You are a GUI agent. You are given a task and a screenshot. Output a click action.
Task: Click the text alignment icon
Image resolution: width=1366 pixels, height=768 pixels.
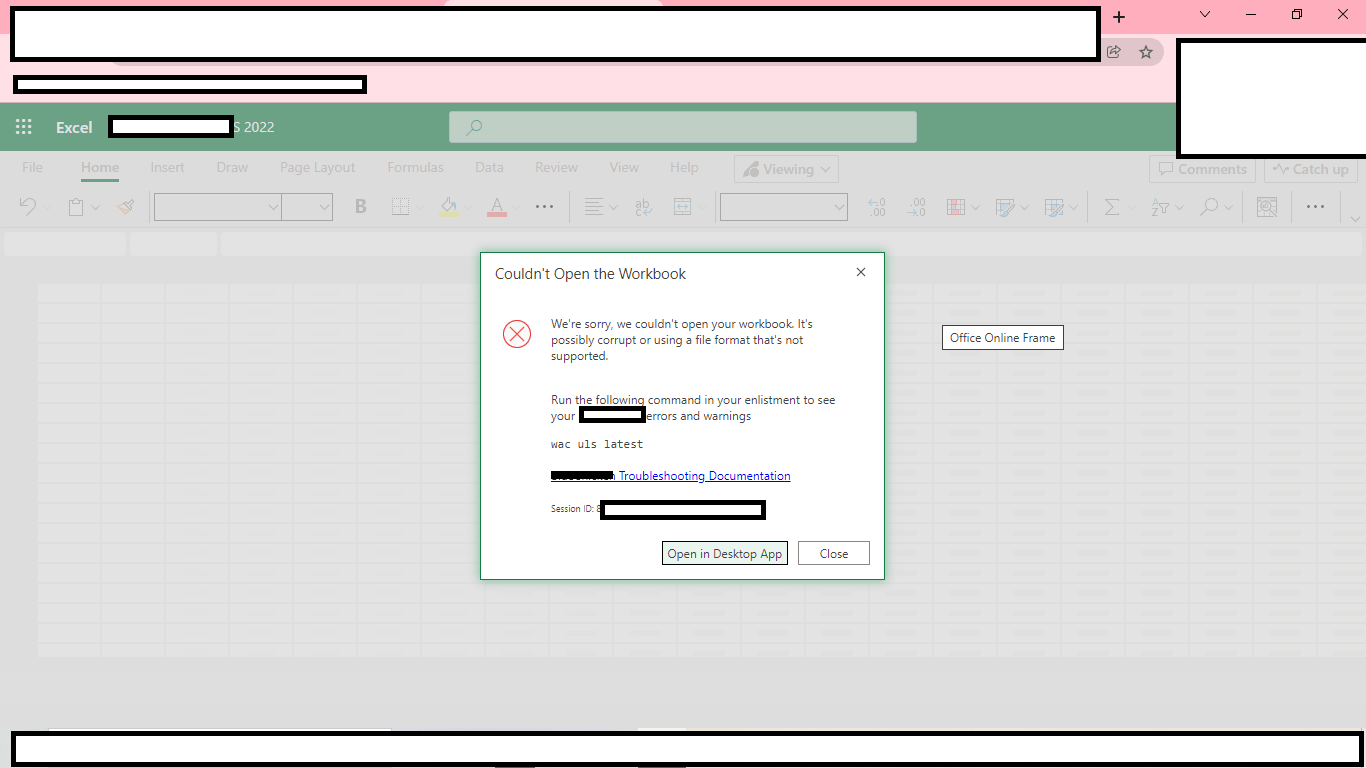(593, 207)
